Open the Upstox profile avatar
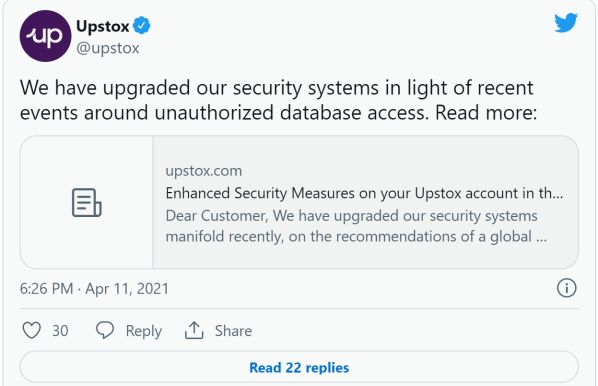The width and height of the screenshot is (598, 386). pyautogui.click(x=45, y=36)
